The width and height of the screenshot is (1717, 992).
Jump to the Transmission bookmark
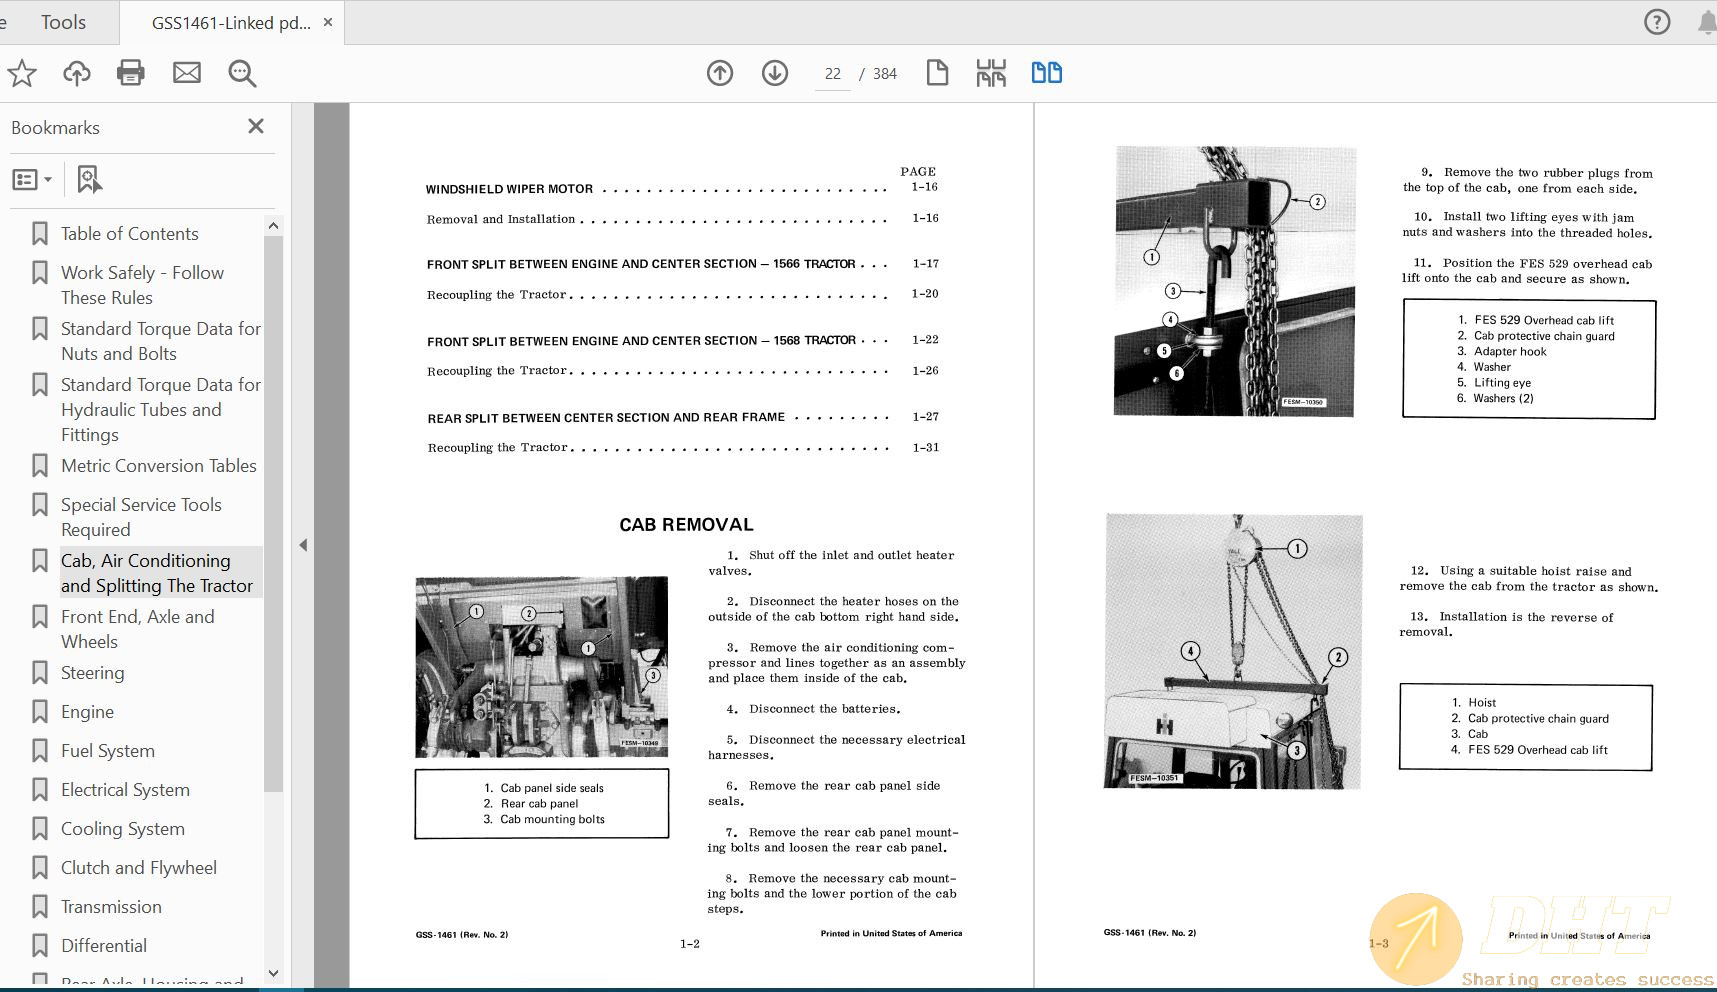pos(111,907)
